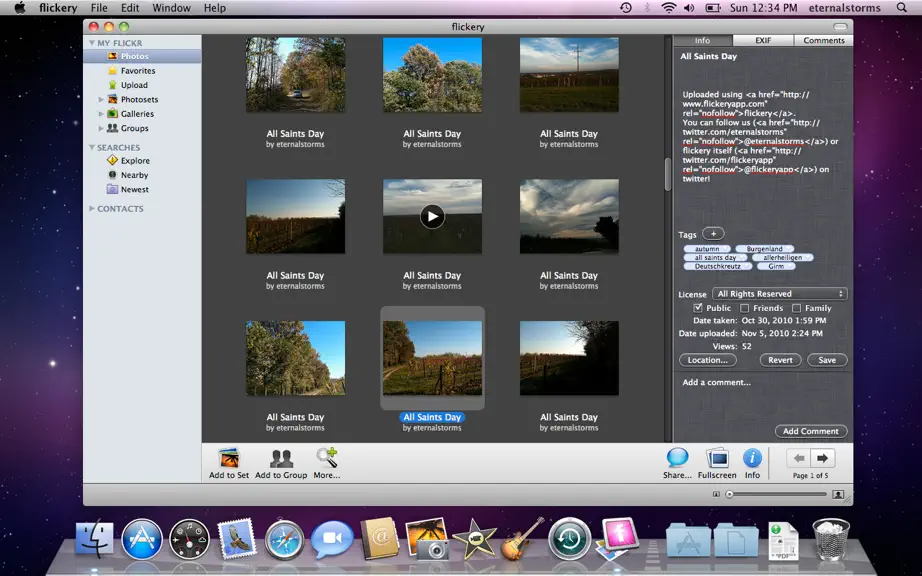
Task: Enter Fullscreen view icon
Action: [x=717, y=458]
